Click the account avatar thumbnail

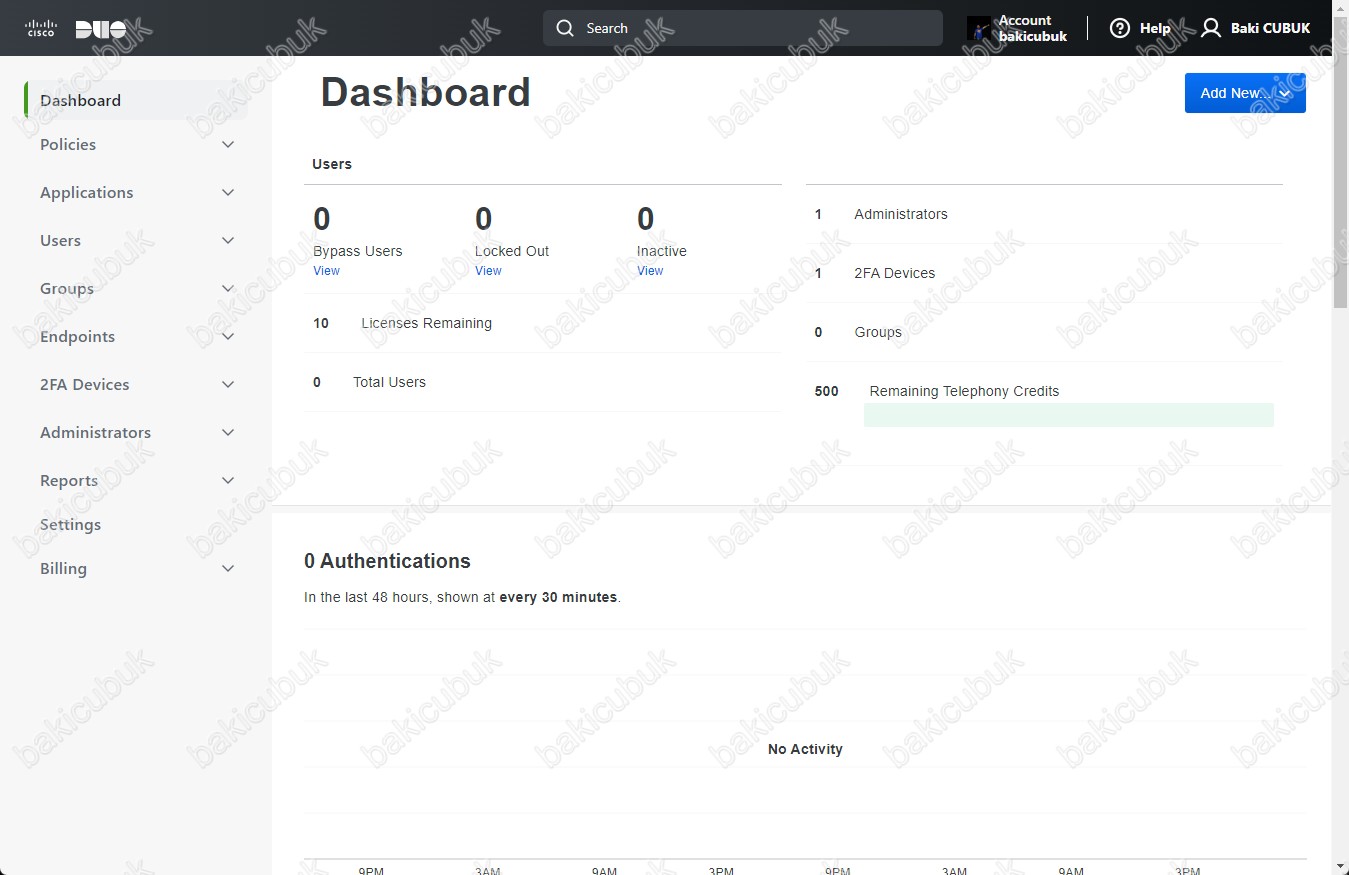pos(979,28)
